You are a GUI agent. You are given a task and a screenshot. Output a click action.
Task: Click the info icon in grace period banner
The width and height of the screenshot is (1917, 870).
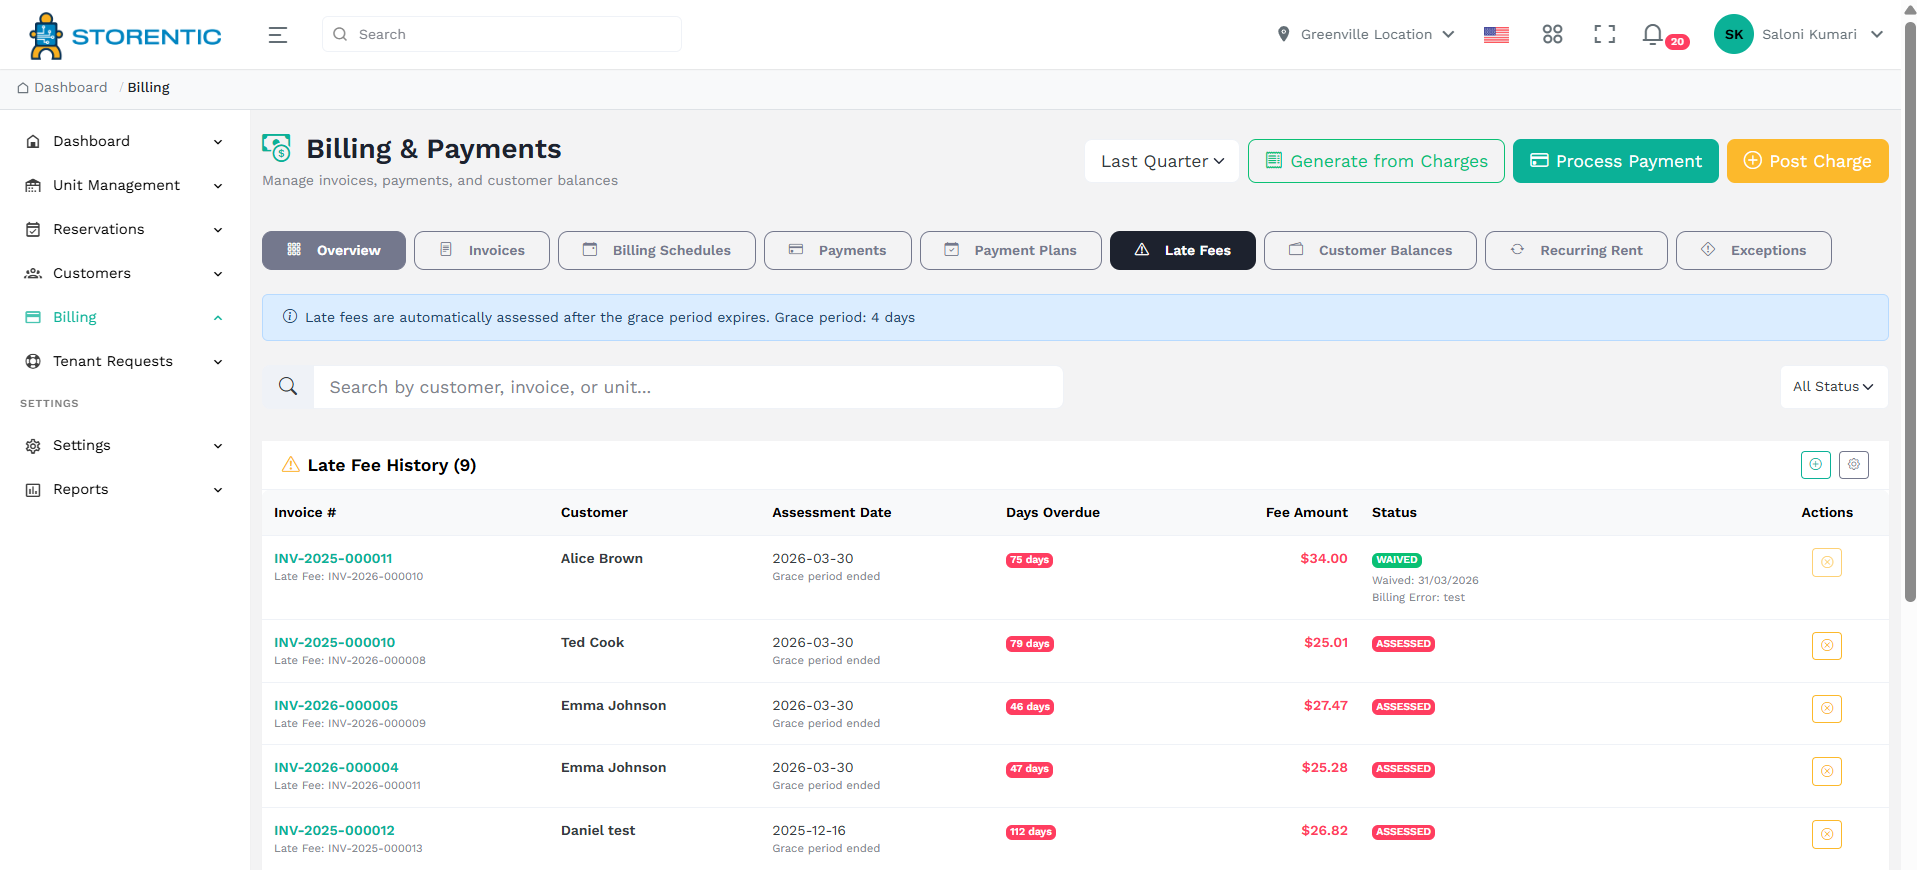pos(290,317)
